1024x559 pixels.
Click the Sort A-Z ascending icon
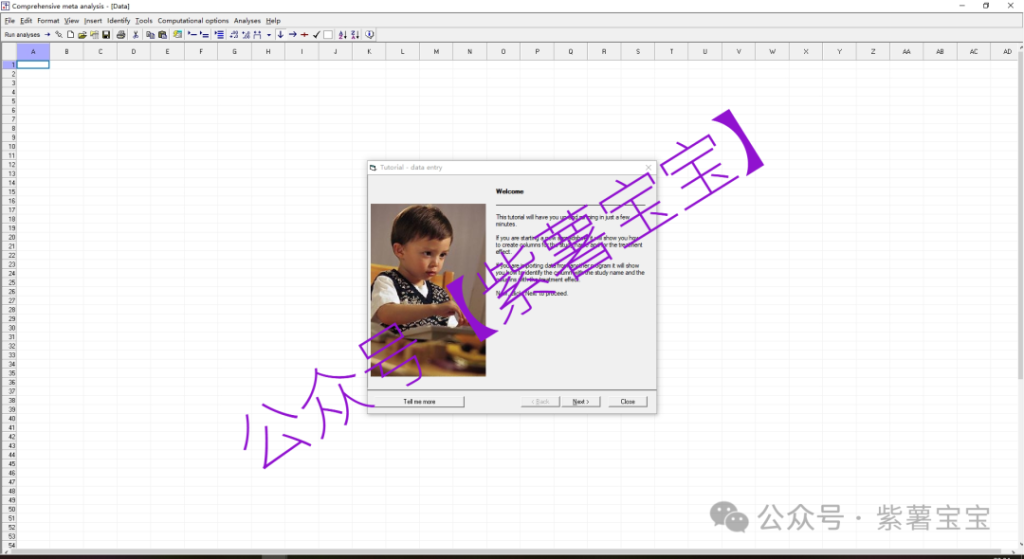(343, 35)
